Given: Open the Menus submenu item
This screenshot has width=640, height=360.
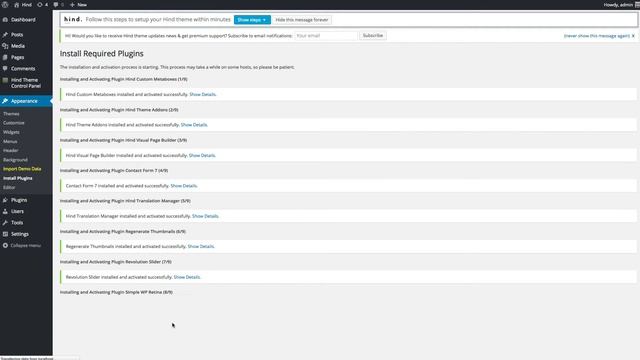Looking at the screenshot, I should (10, 141).
